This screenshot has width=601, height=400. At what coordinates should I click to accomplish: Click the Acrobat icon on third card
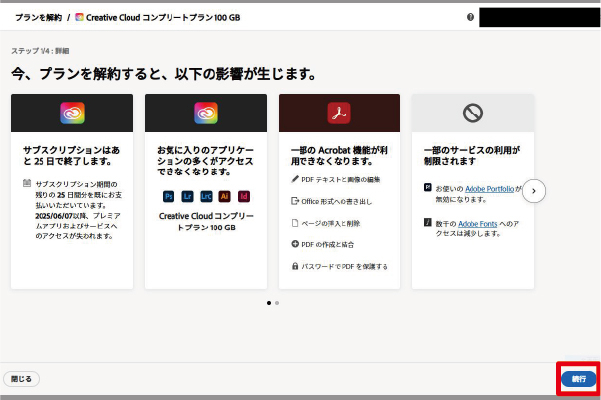[339, 113]
